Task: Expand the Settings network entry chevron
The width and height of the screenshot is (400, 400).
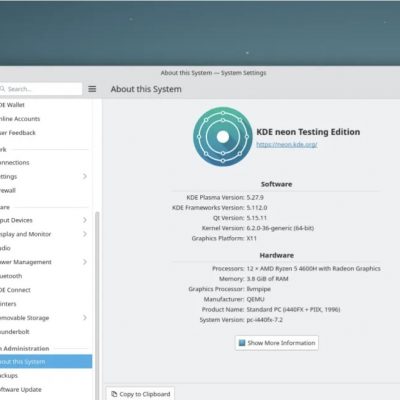Action: point(85,176)
